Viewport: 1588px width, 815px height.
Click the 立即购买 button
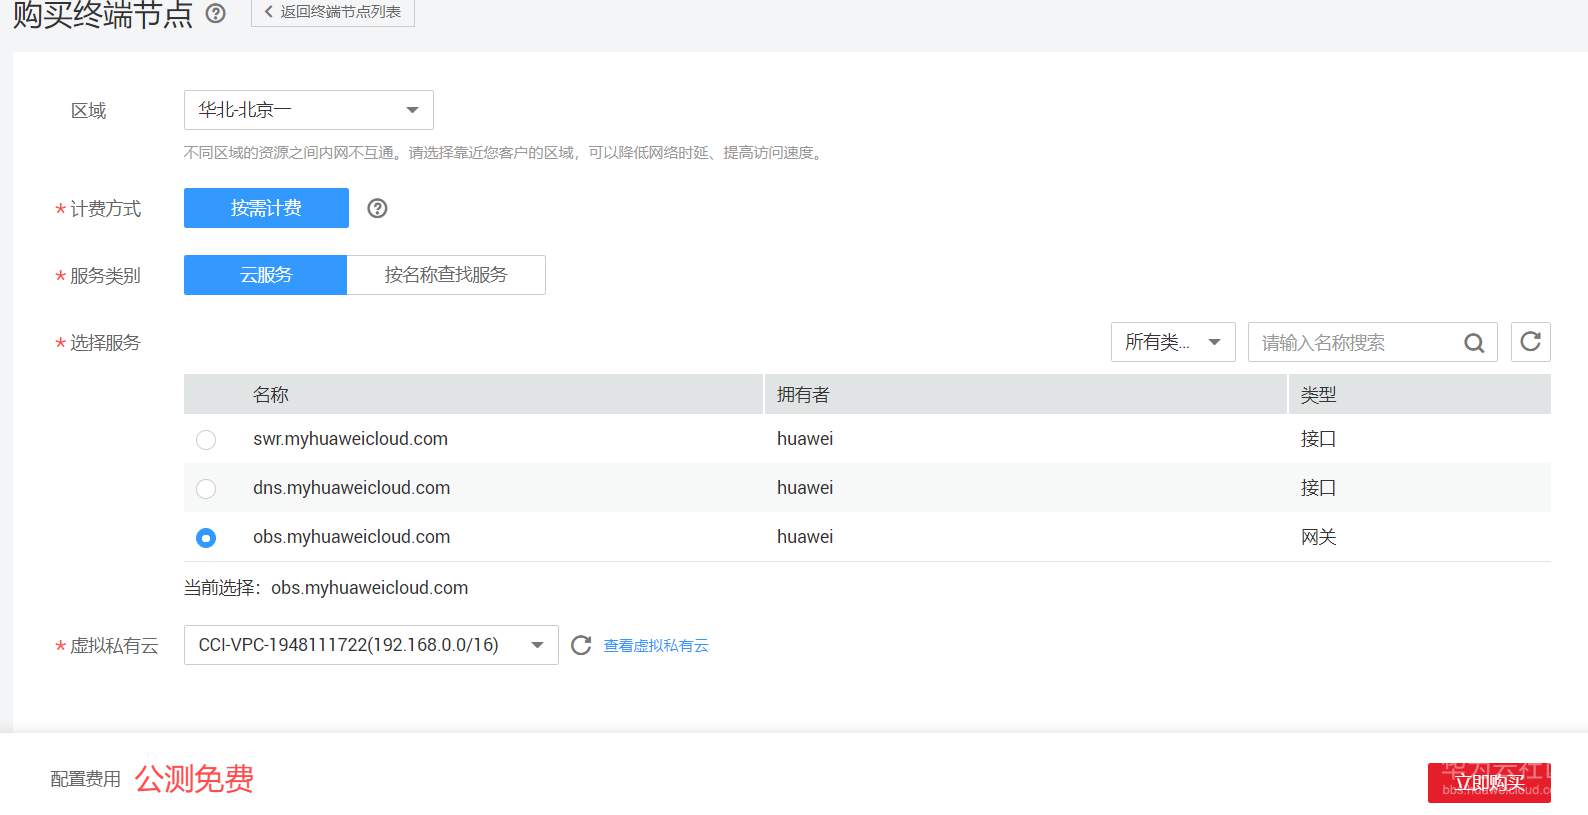click(1489, 782)
